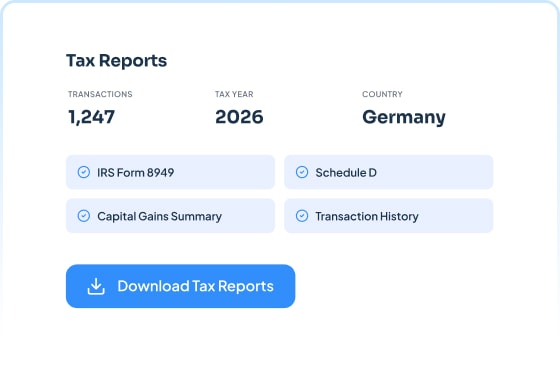Click the TRANSACTIONS label

point(100,94)
